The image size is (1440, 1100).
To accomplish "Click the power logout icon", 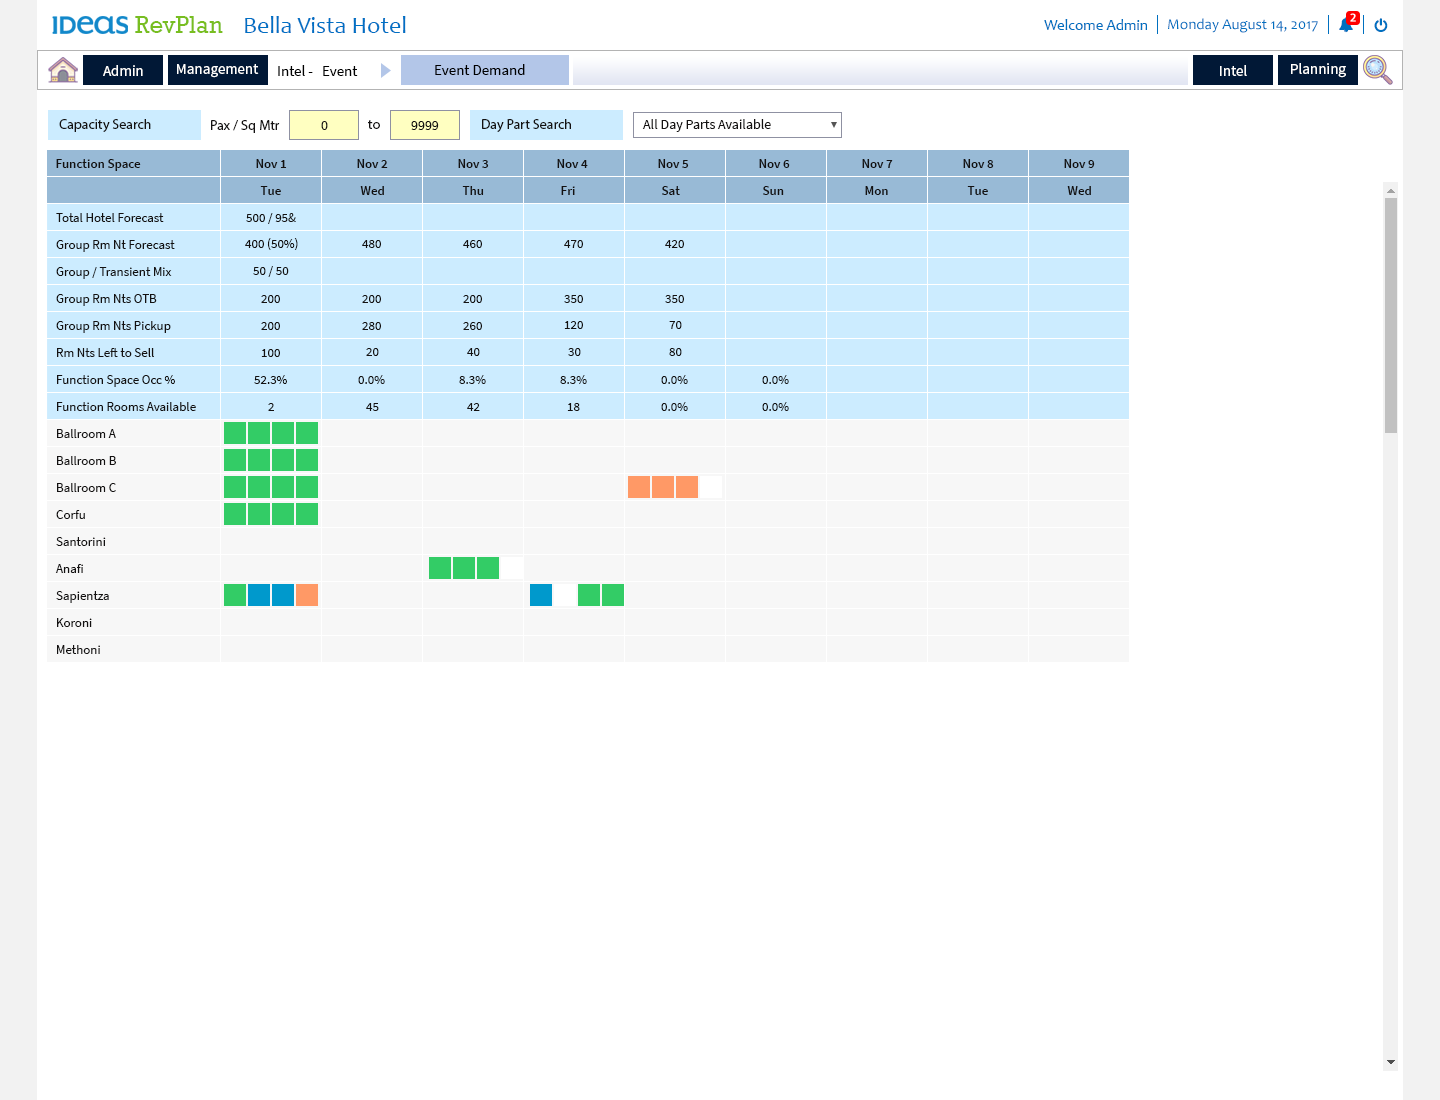I will pyautogui.click(x=1381, y=25).
